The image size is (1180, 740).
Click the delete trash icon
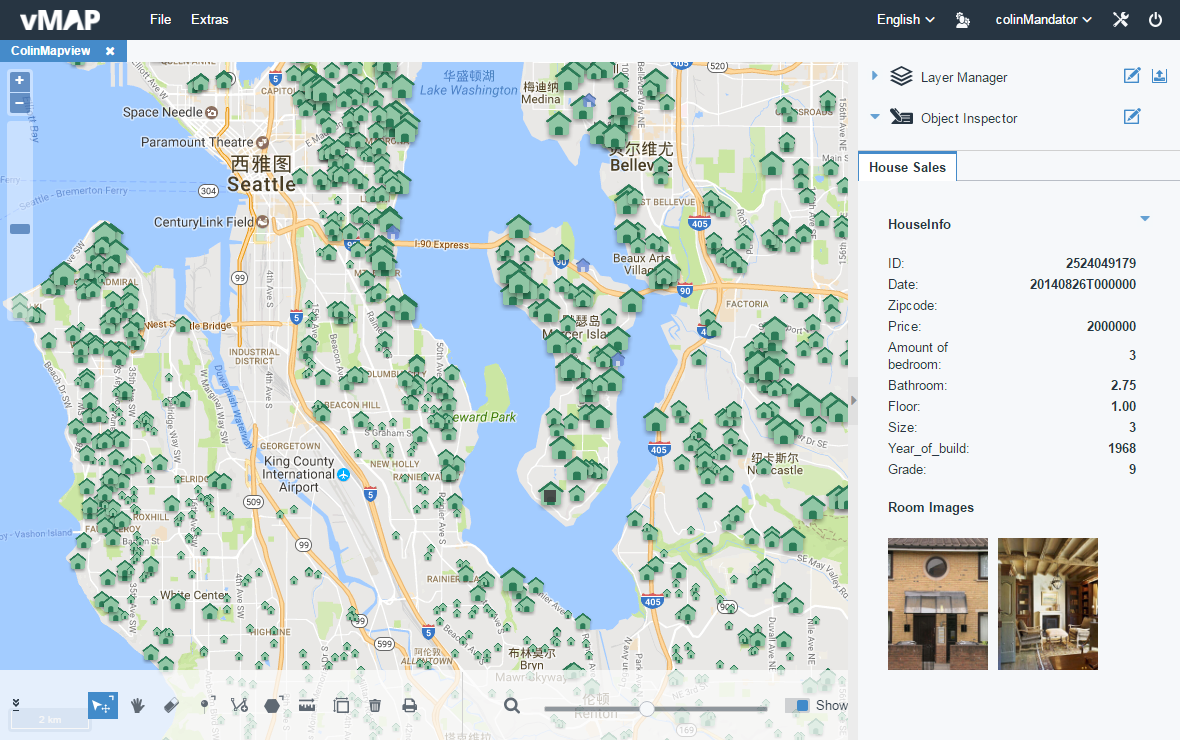[x=375, y=705]
